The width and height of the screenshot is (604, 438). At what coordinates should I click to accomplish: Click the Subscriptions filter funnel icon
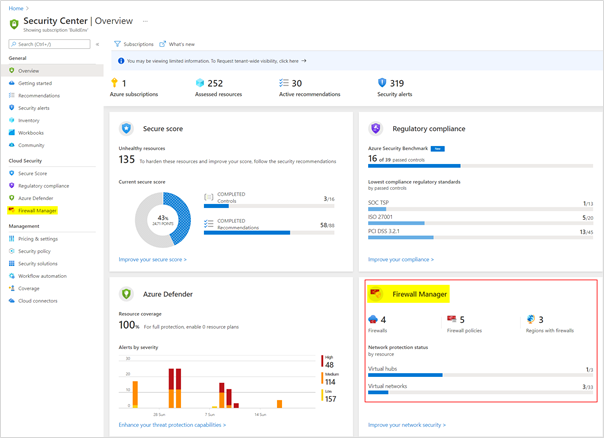point(117,44)
